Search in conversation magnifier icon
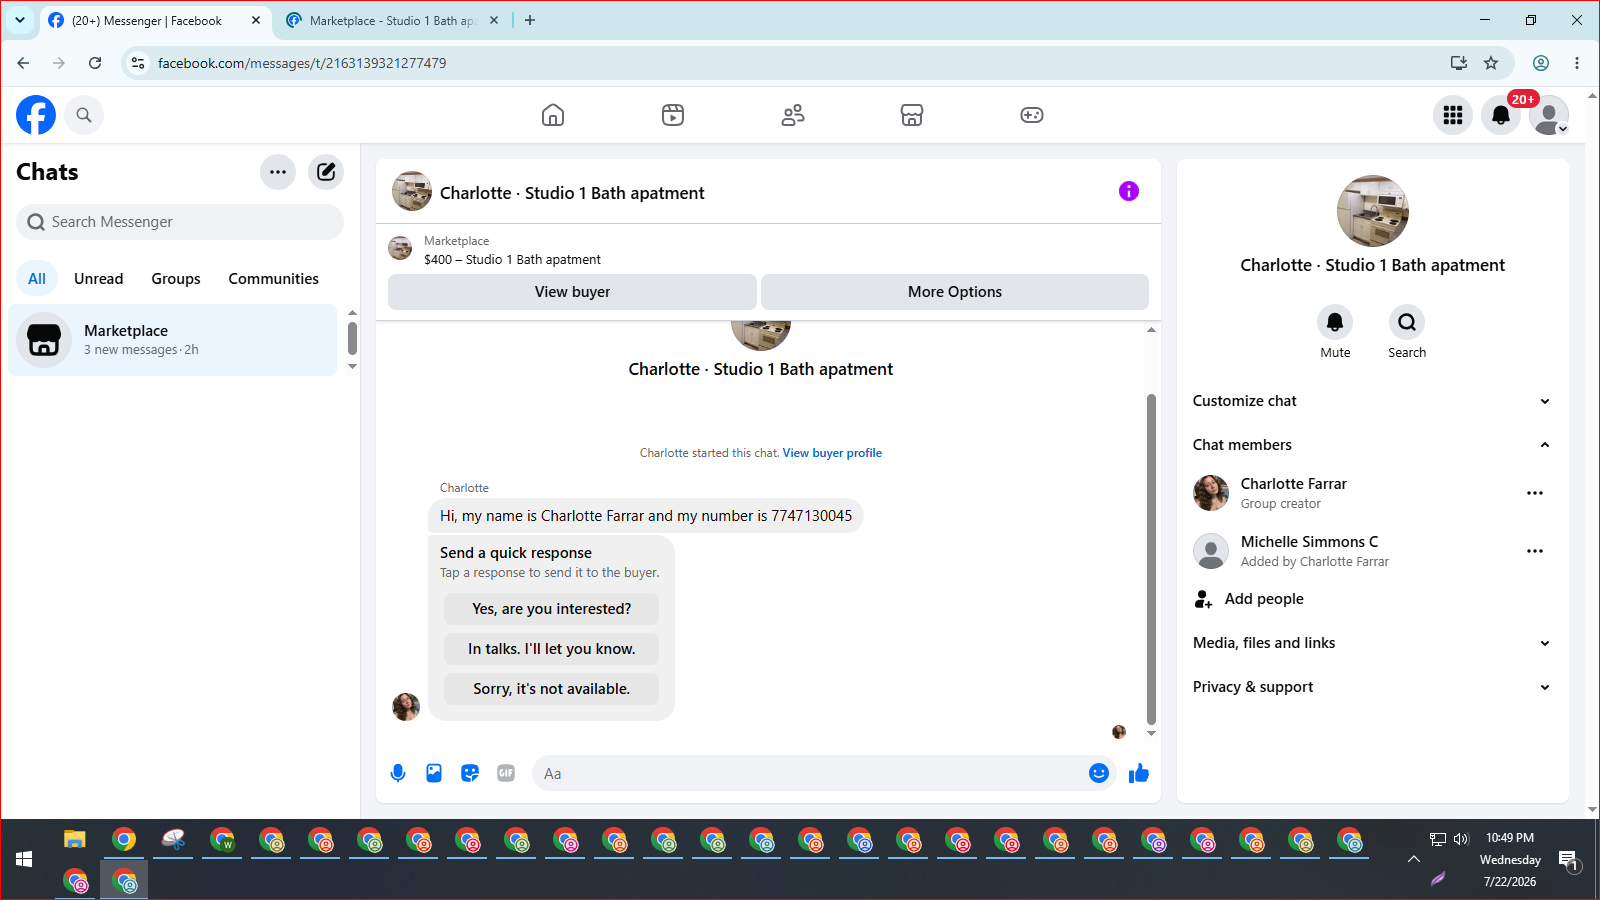 coord(1407,322)
